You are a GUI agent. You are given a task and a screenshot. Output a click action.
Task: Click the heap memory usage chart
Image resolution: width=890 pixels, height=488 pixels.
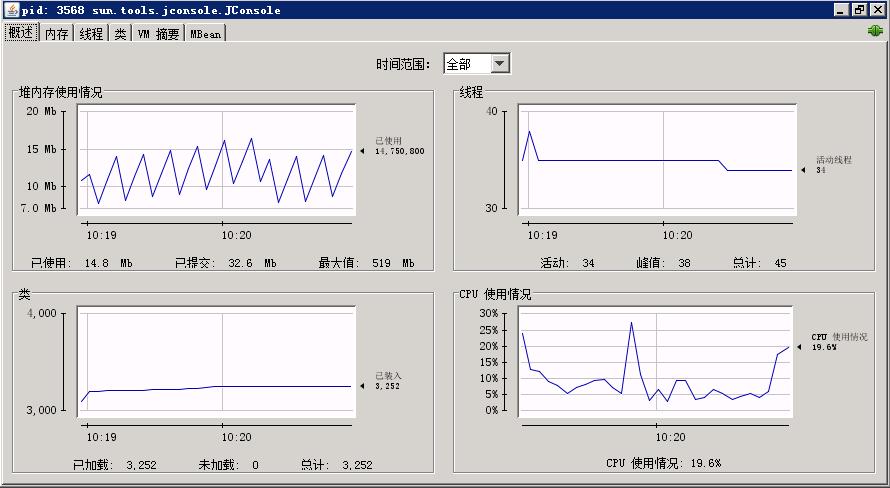click(216, 159)
